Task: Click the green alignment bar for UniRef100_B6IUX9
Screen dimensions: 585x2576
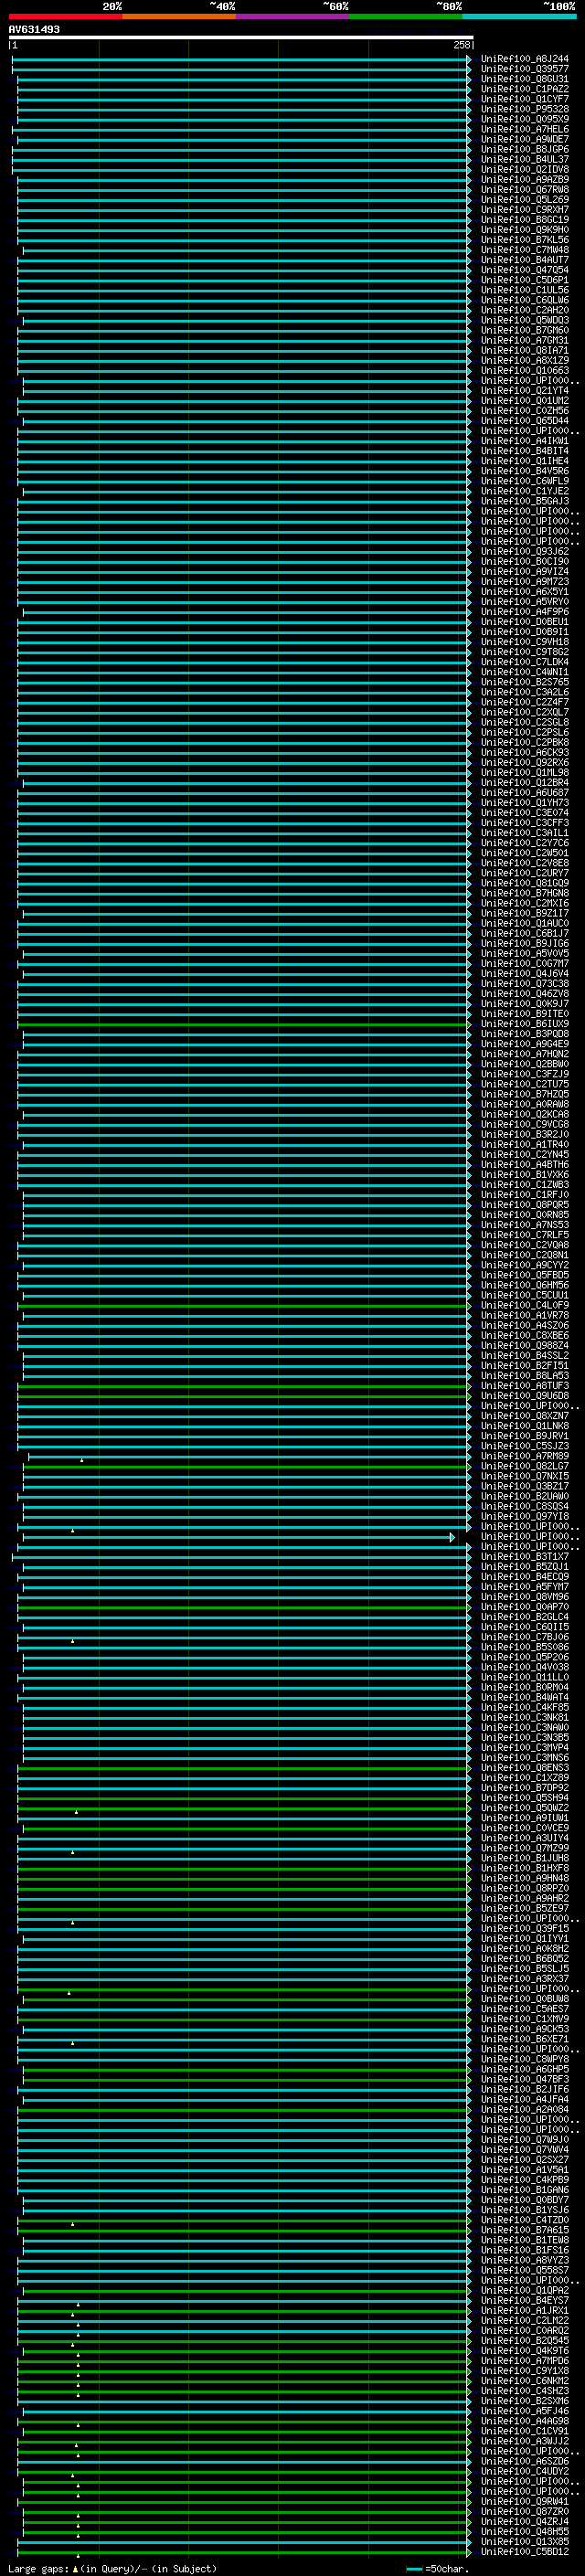Action: (x=243, y=1024)
